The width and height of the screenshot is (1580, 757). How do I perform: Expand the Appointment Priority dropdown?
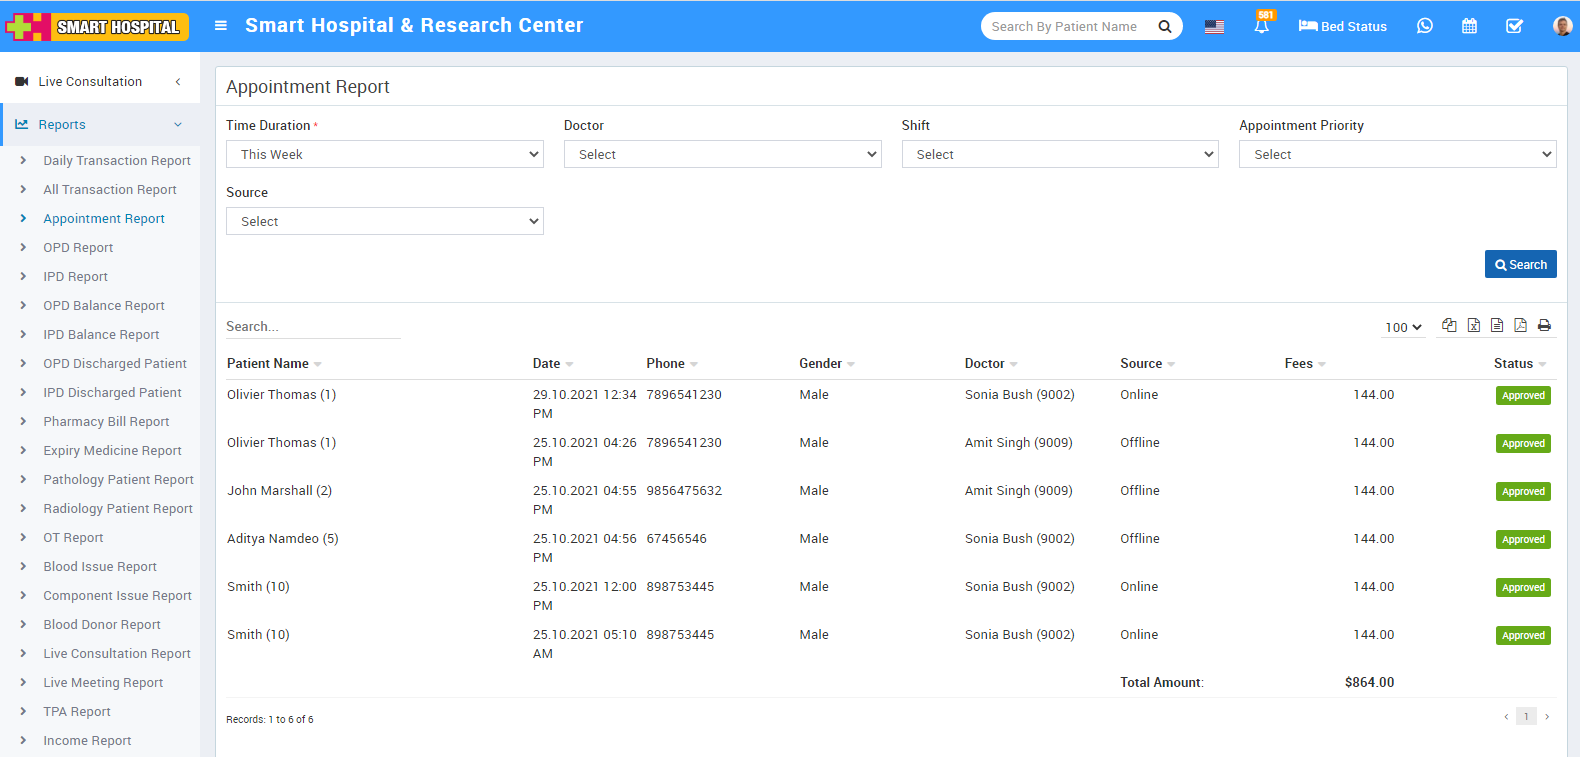click(1397, 154)
